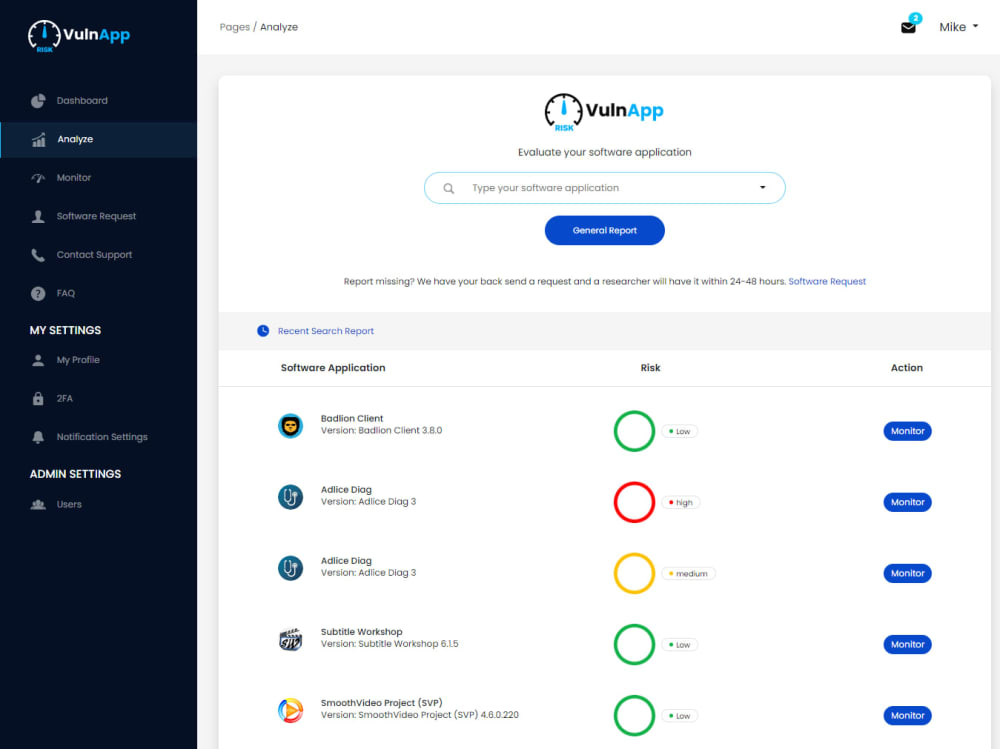Follow the Software Request link
Viewport: 1000px width, 749px height.
point(827,281)
